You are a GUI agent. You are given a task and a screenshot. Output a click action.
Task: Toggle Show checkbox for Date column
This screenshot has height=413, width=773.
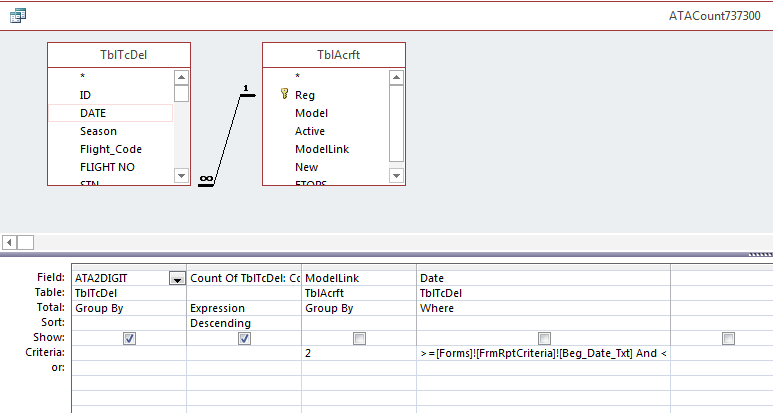[544, 338]
